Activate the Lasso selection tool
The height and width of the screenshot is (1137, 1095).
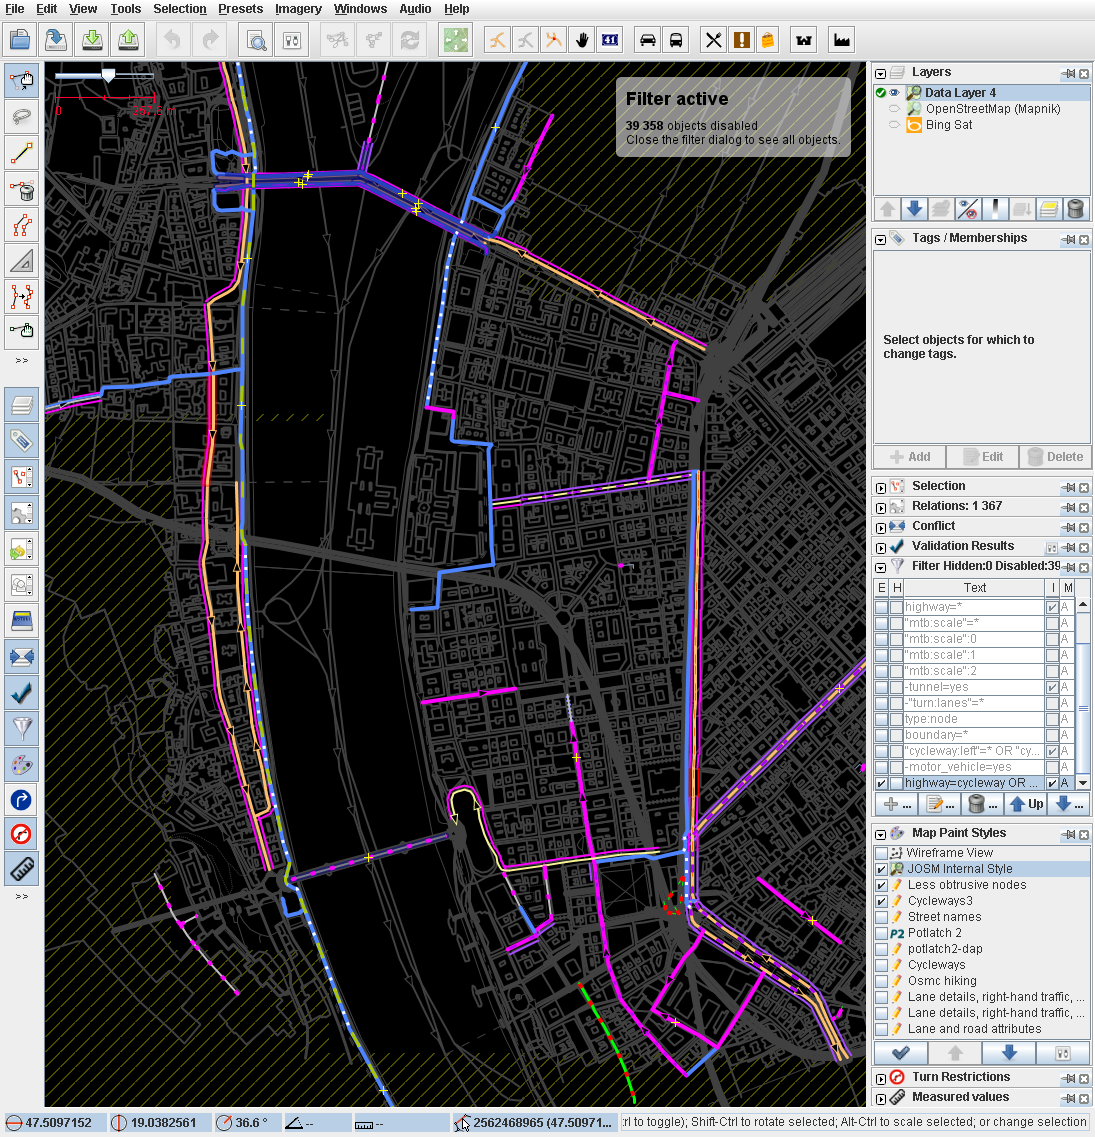coord(22,117)
